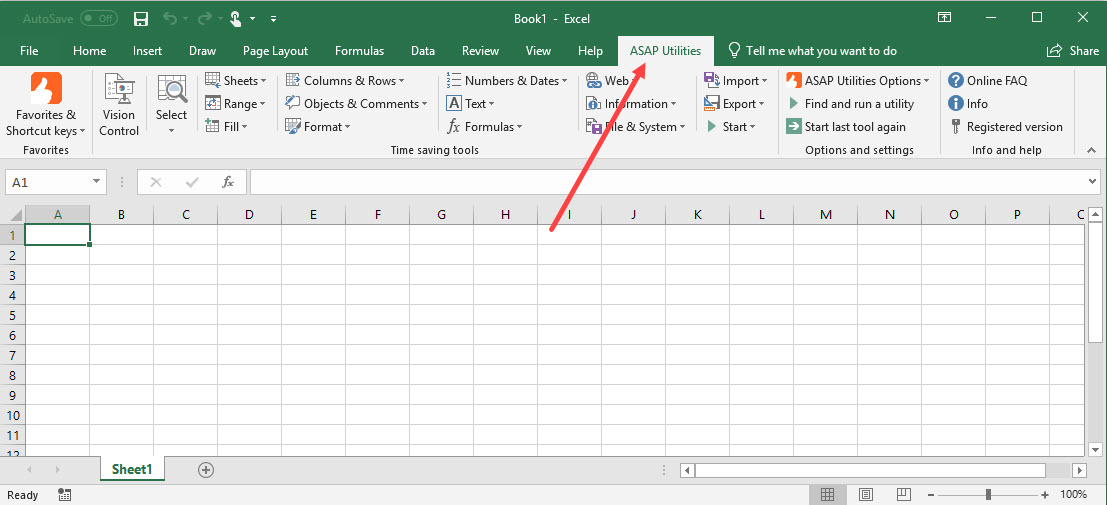Click Tell me what you want to do
This screenshot has width=1107, height=505.
coord(812,51)
